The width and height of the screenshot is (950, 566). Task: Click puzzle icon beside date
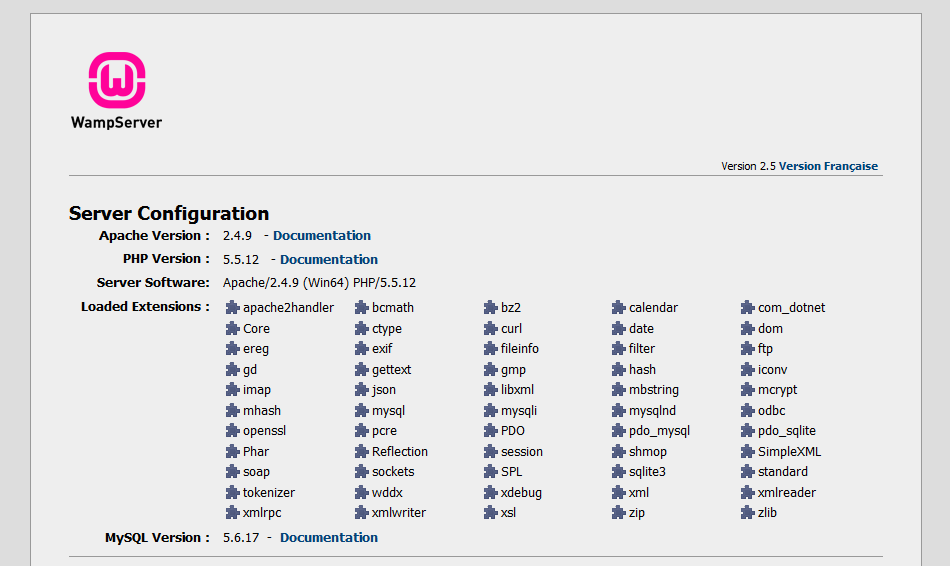click(619, 328)
